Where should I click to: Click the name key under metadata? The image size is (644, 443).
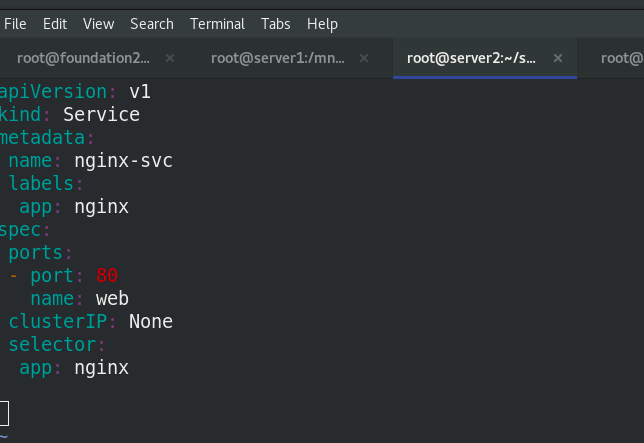(30, 161)
